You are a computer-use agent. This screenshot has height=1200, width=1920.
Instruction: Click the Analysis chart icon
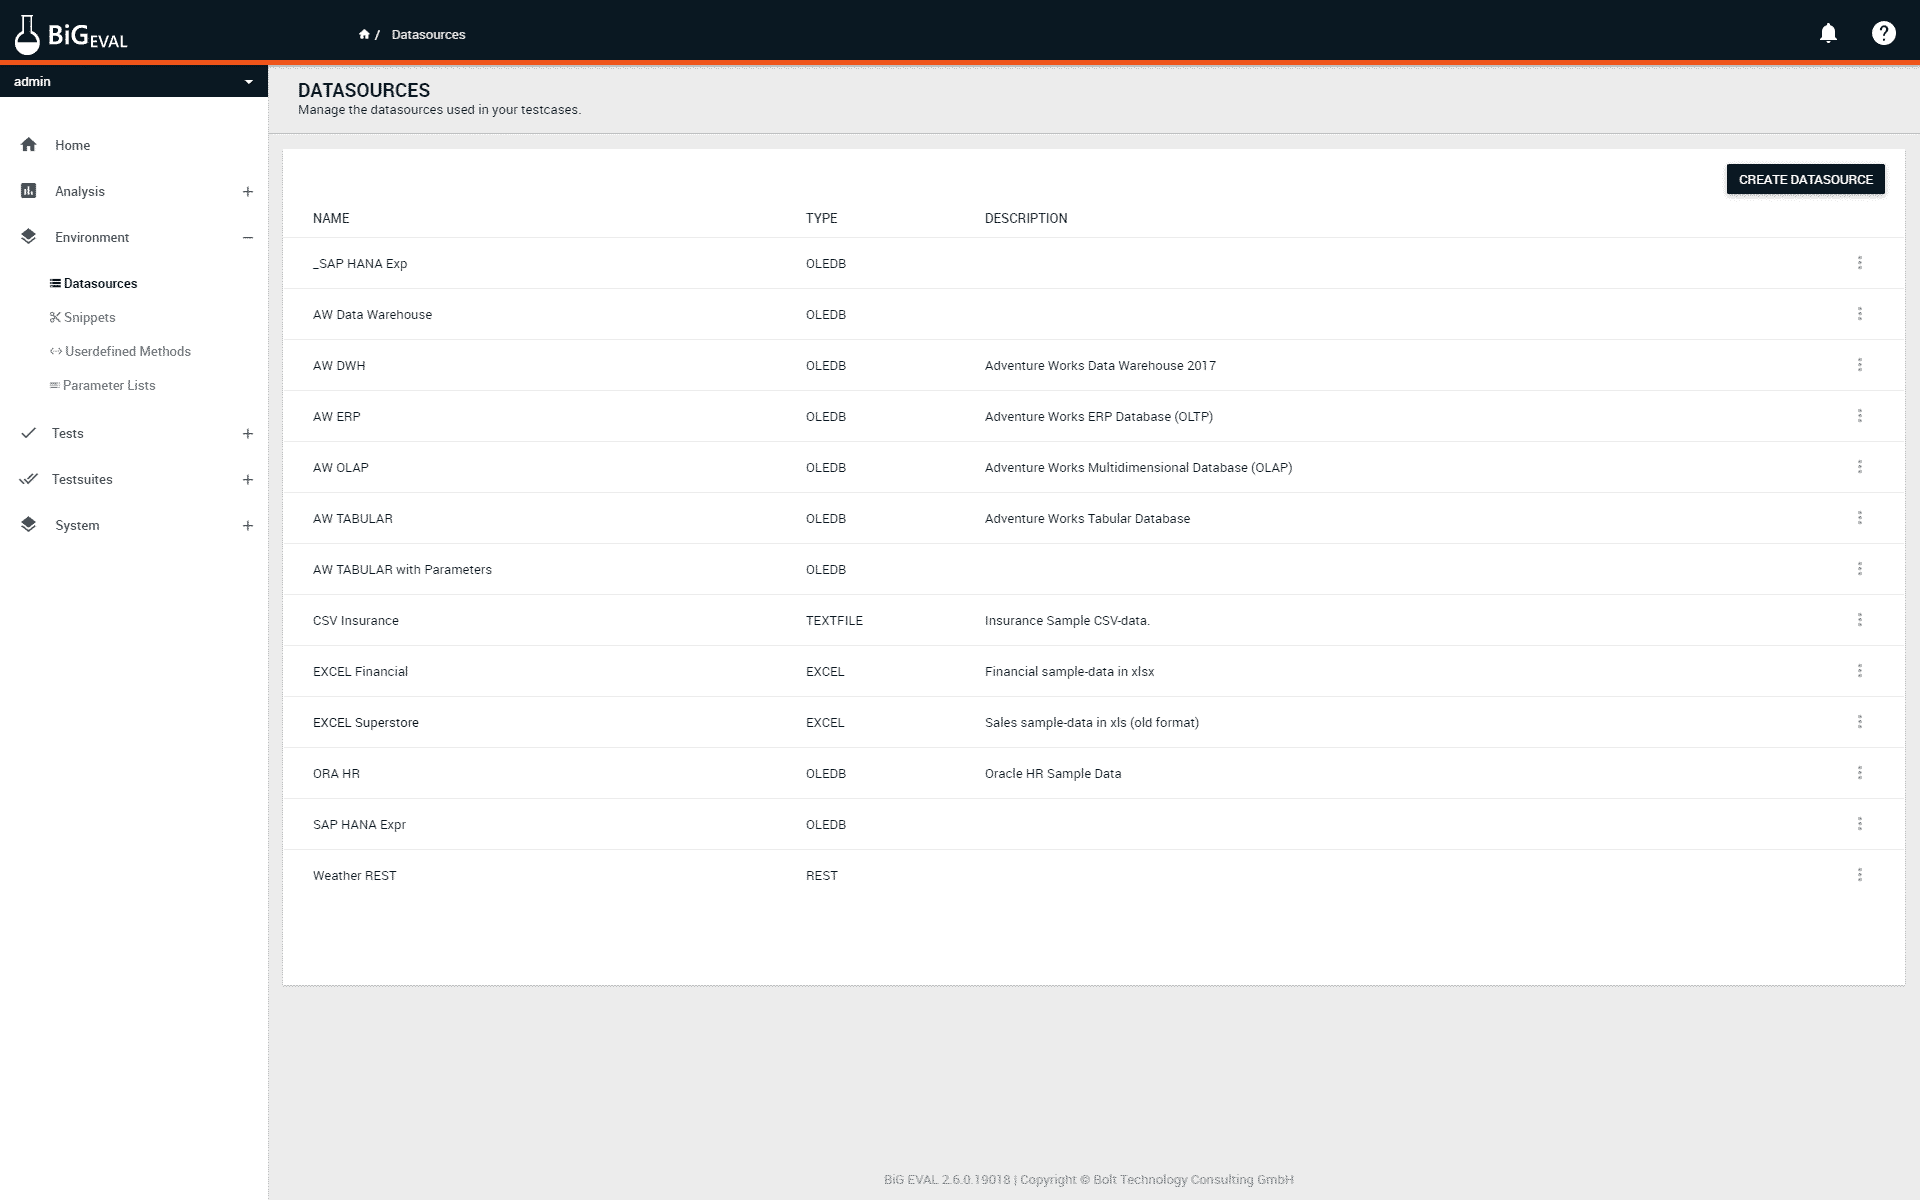[28, 191]
